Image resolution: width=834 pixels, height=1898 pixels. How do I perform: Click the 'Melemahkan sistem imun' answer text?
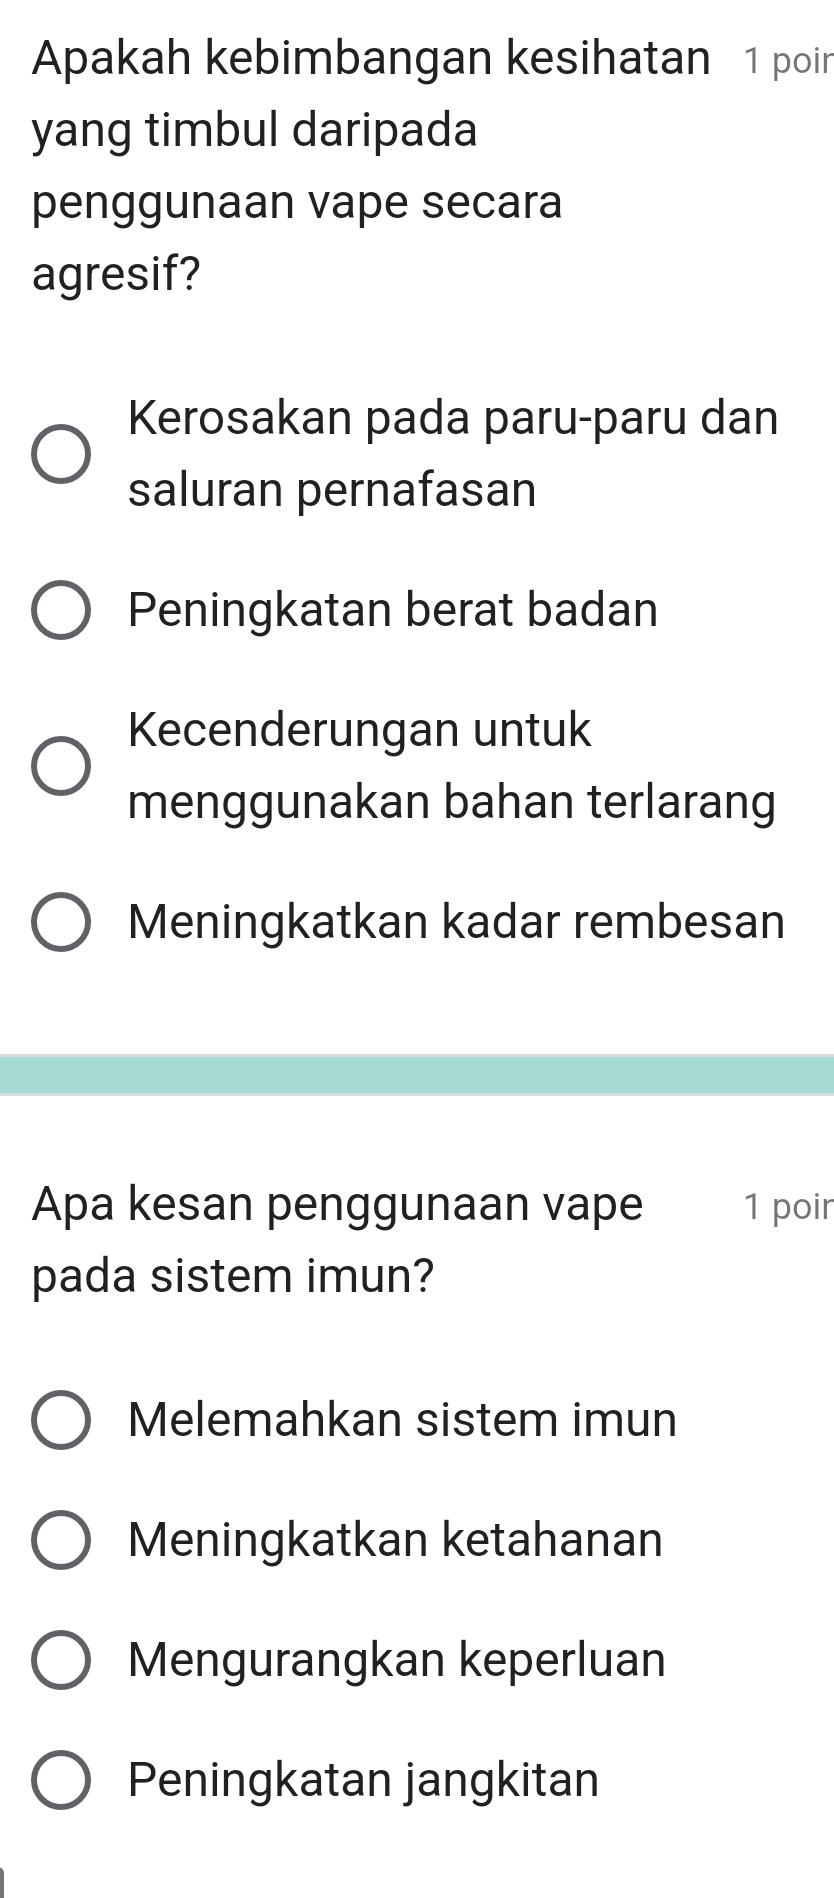tap(403, 1420)
